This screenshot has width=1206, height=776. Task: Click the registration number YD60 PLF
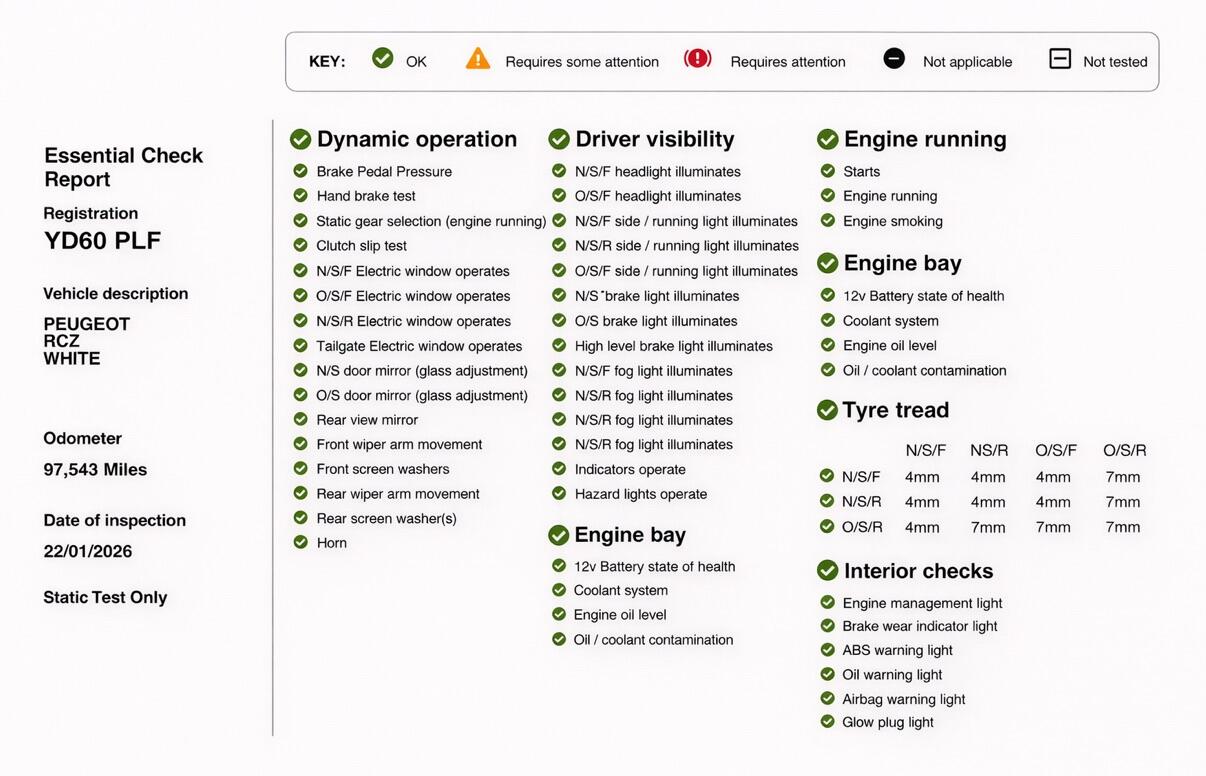point(102,241)
